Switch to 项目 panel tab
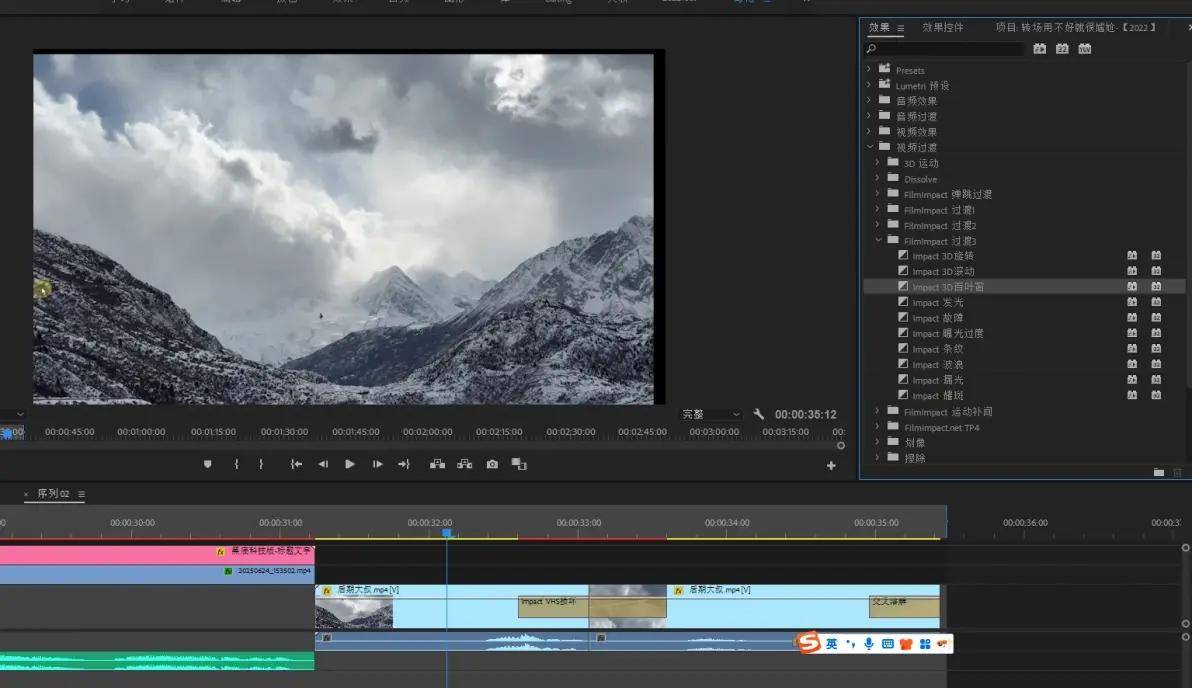1192x688 pixels. point(1076,27)
